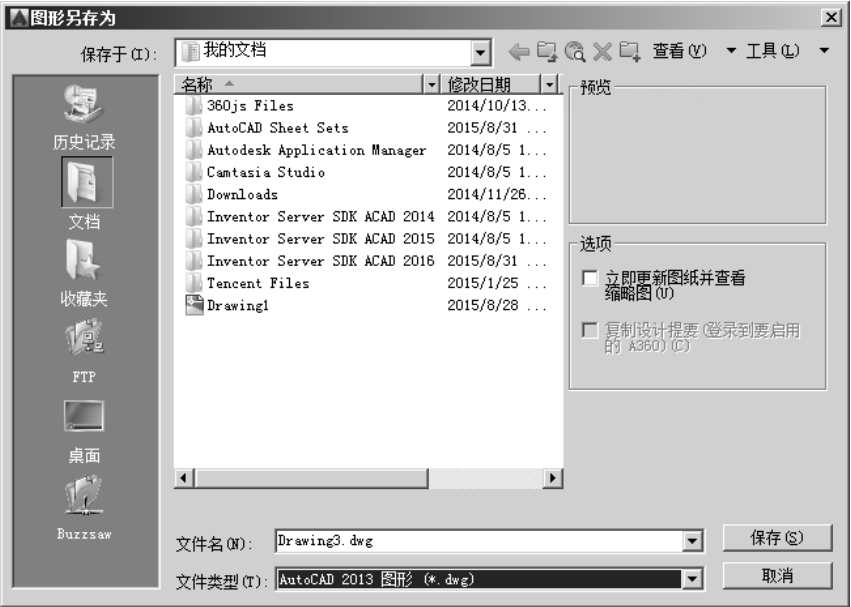Open the 收藏夹 (Favorites) location

pyautogui.click(x=84, y=273)
